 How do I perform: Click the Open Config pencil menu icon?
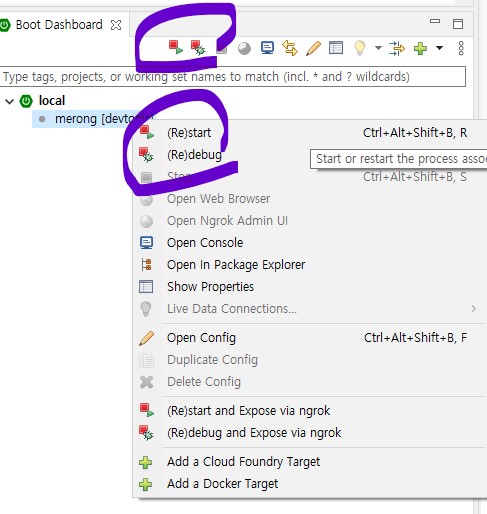pos(146,338)
